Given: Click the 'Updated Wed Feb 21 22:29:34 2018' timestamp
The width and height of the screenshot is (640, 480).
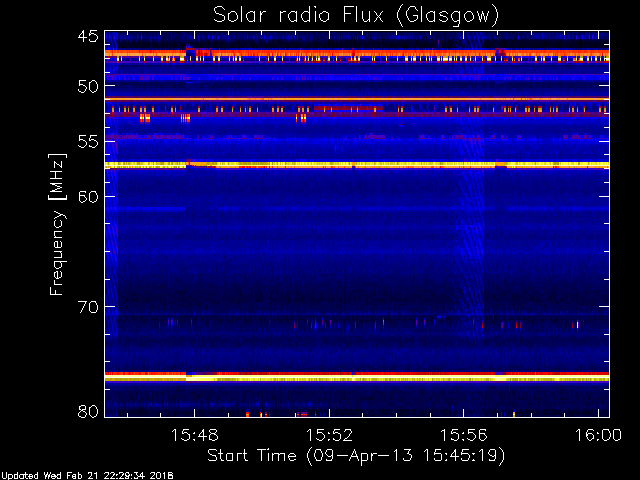Looking at the screenshot, I should pyautogui.click(x=87, y=476).
